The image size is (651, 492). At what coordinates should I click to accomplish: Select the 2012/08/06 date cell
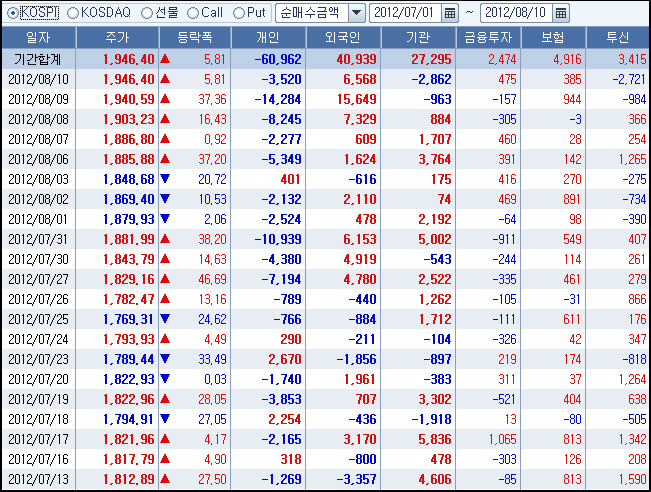coord(38,159)
